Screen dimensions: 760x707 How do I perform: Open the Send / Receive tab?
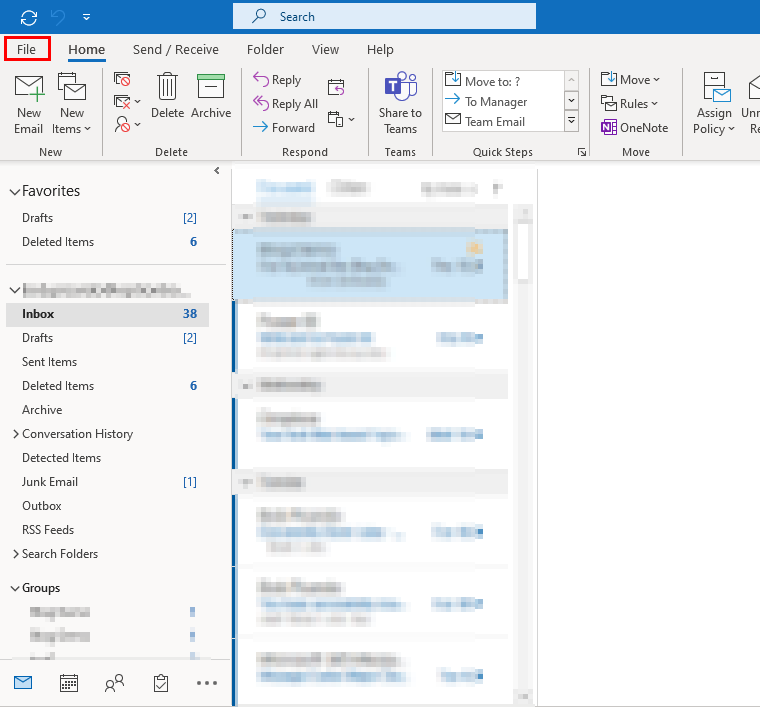(175, 49)
